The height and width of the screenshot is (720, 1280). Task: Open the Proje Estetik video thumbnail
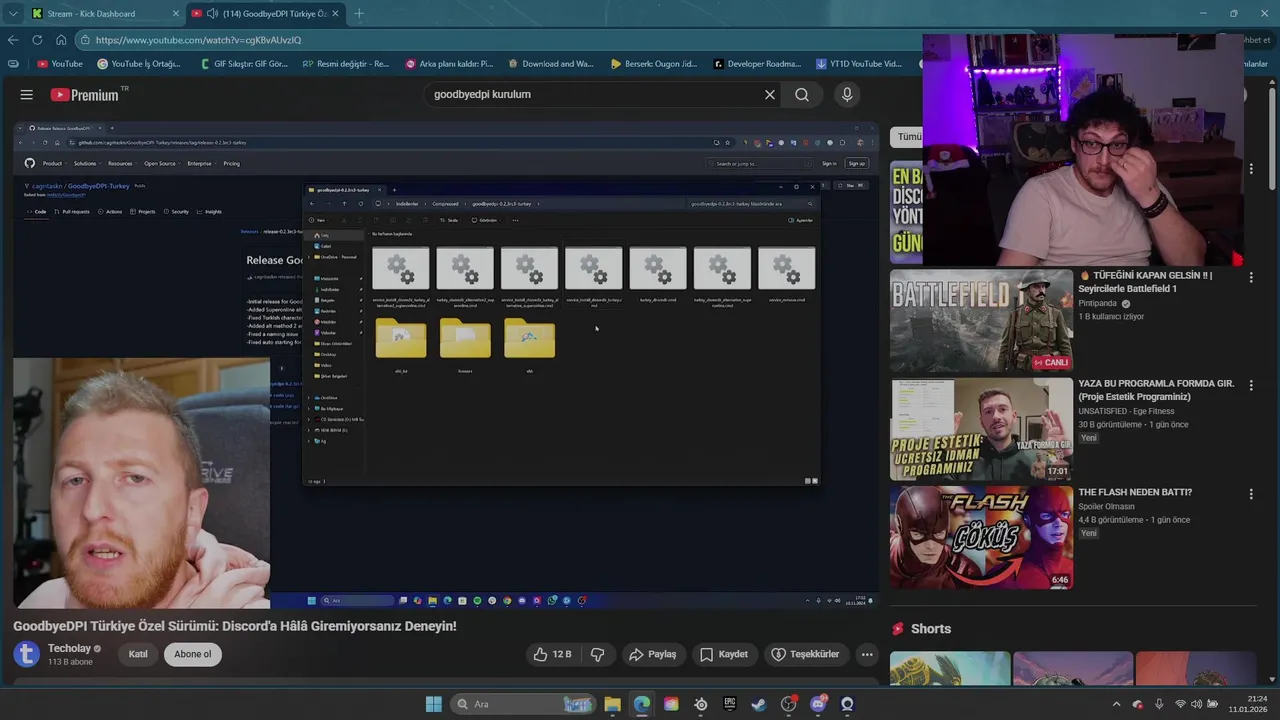click(981, 429)
